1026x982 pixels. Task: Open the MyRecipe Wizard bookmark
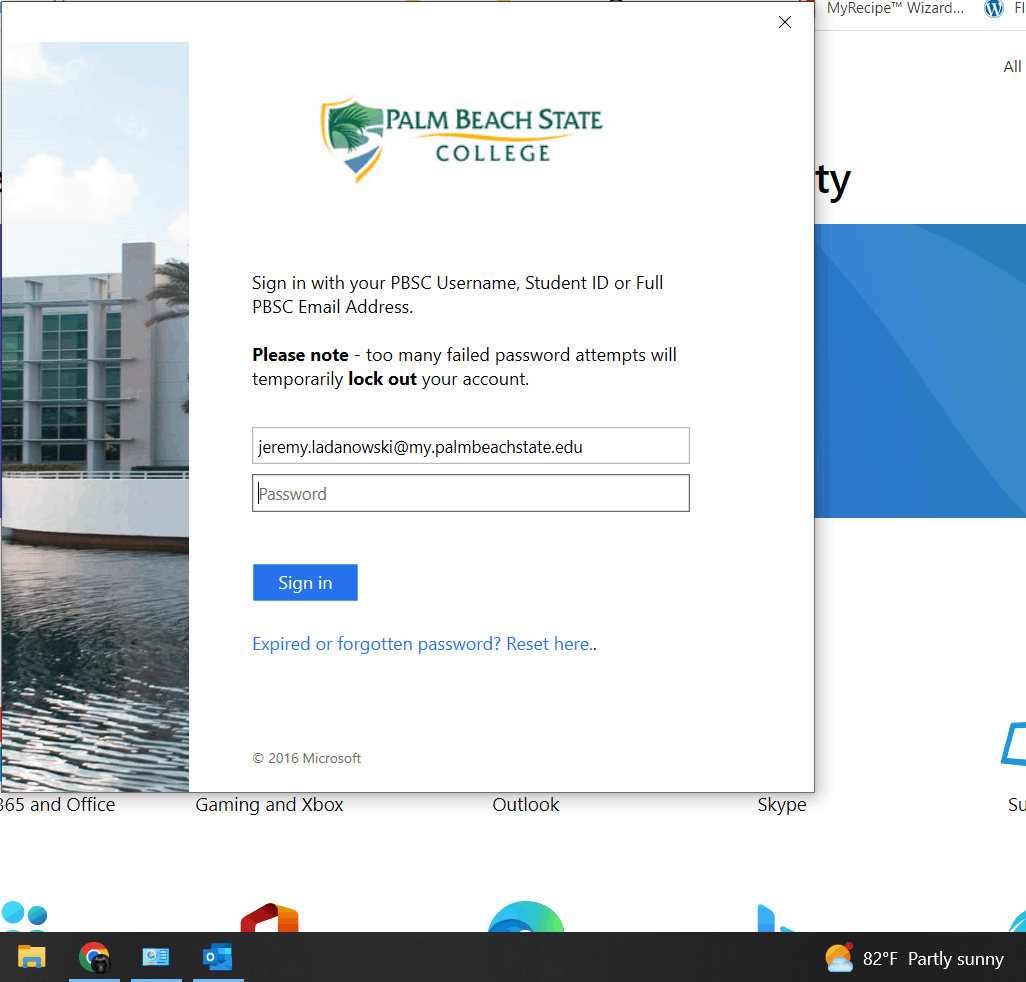pos(894,9)
